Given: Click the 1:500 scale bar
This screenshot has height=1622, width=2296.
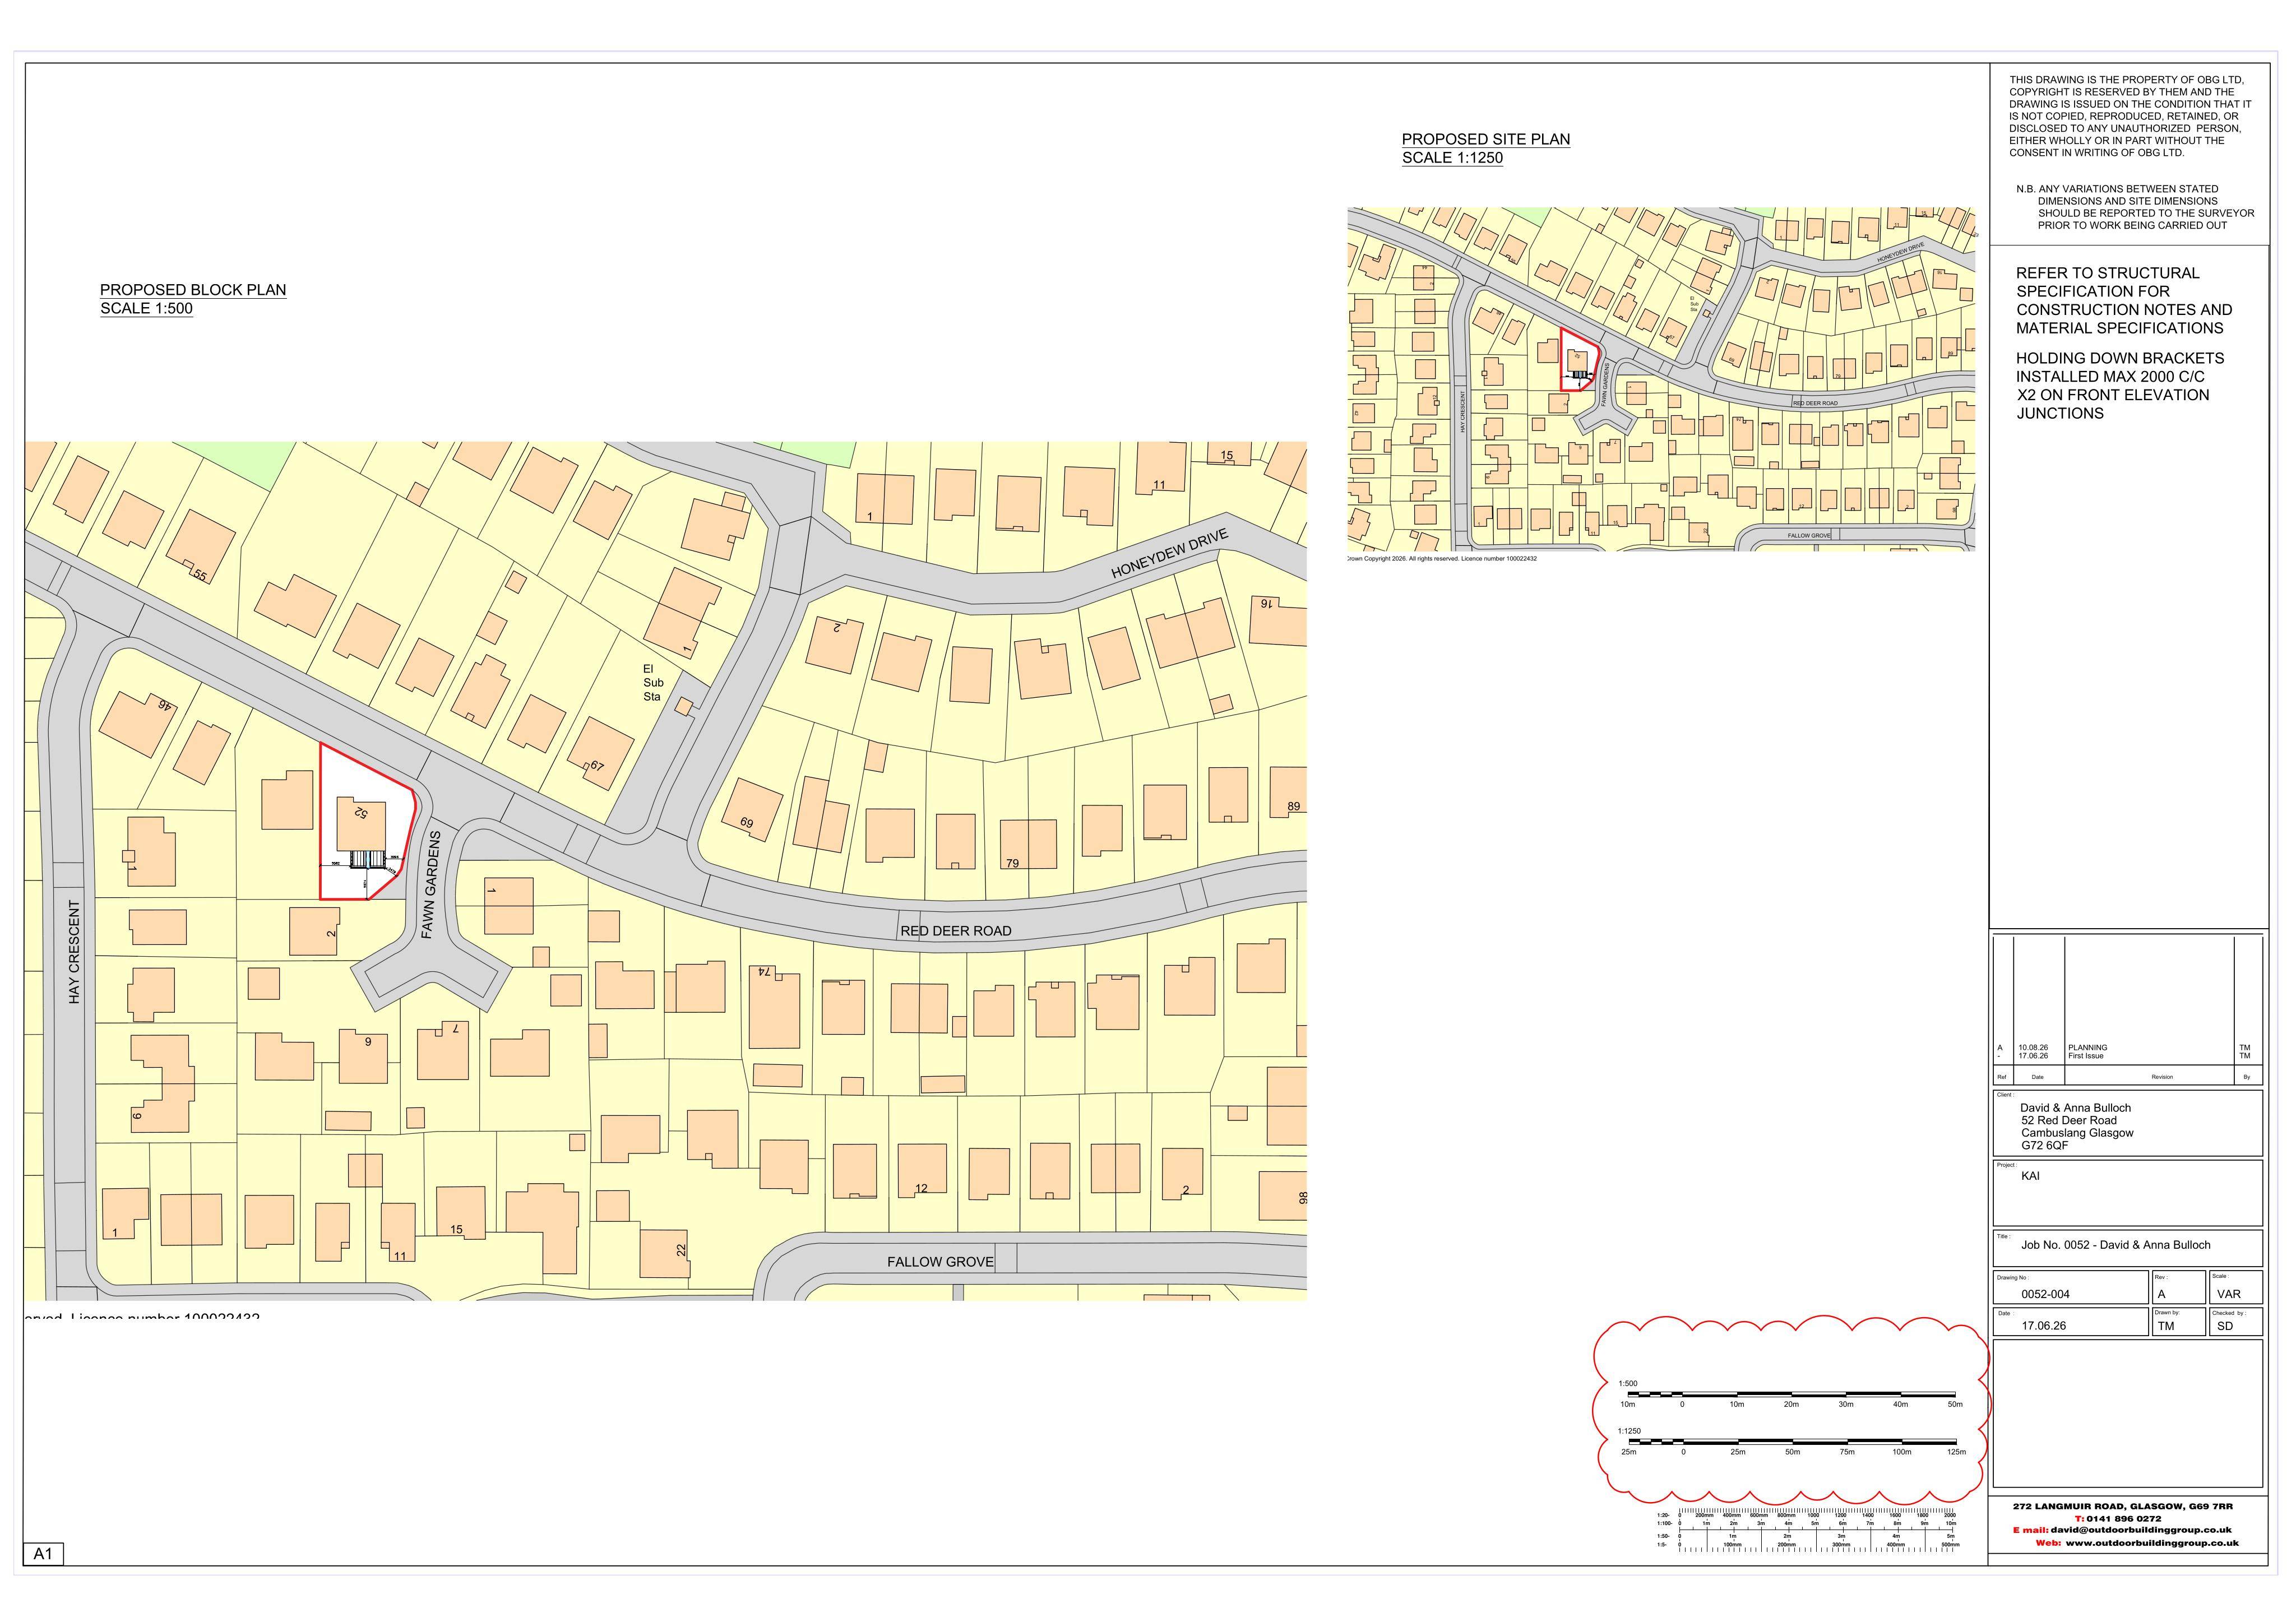Looking at the screenshot, I should 1790,1394.
